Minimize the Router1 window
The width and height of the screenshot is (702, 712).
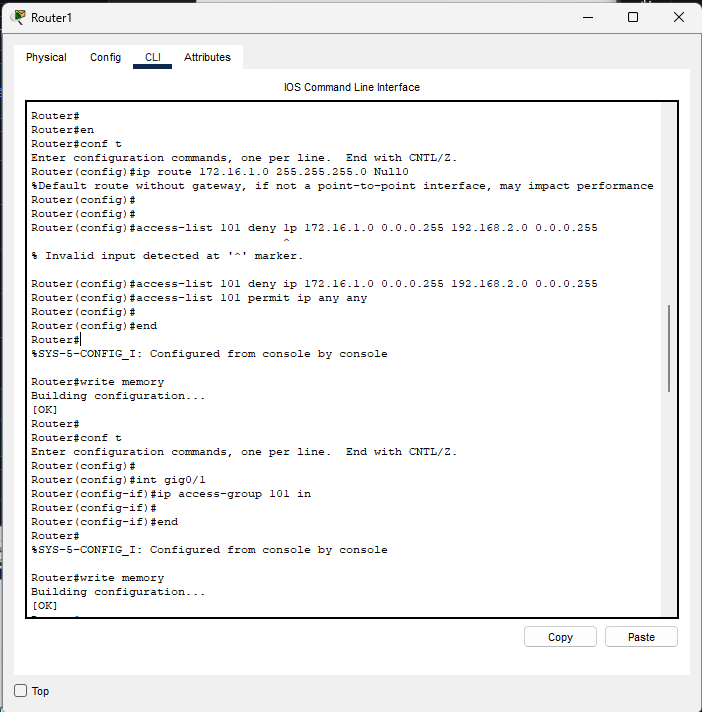tap(588, 17)
